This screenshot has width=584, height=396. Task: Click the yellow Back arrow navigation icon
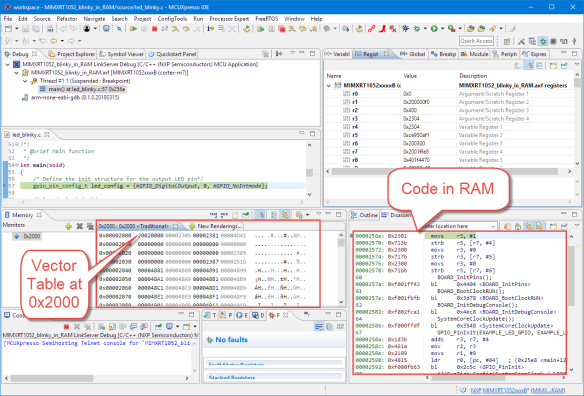point(54,41)
